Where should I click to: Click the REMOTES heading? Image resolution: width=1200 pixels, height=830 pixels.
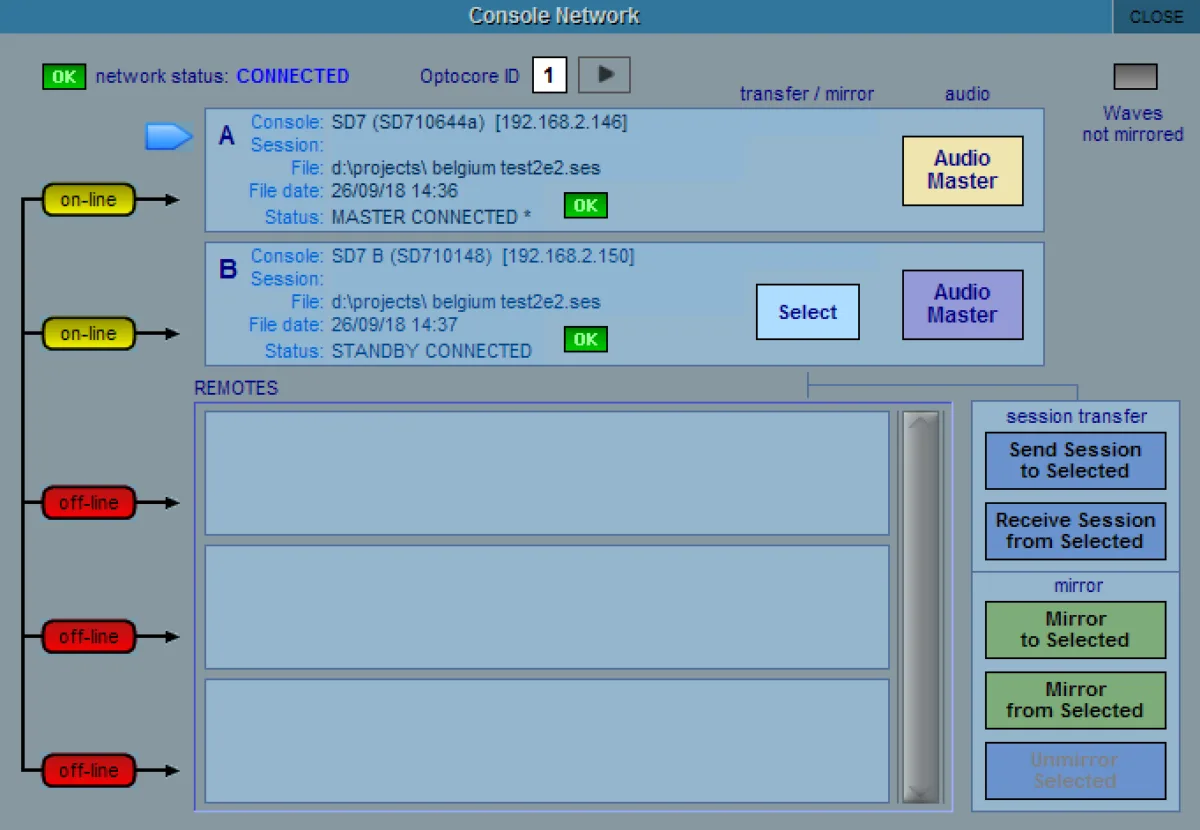point(236,388)
